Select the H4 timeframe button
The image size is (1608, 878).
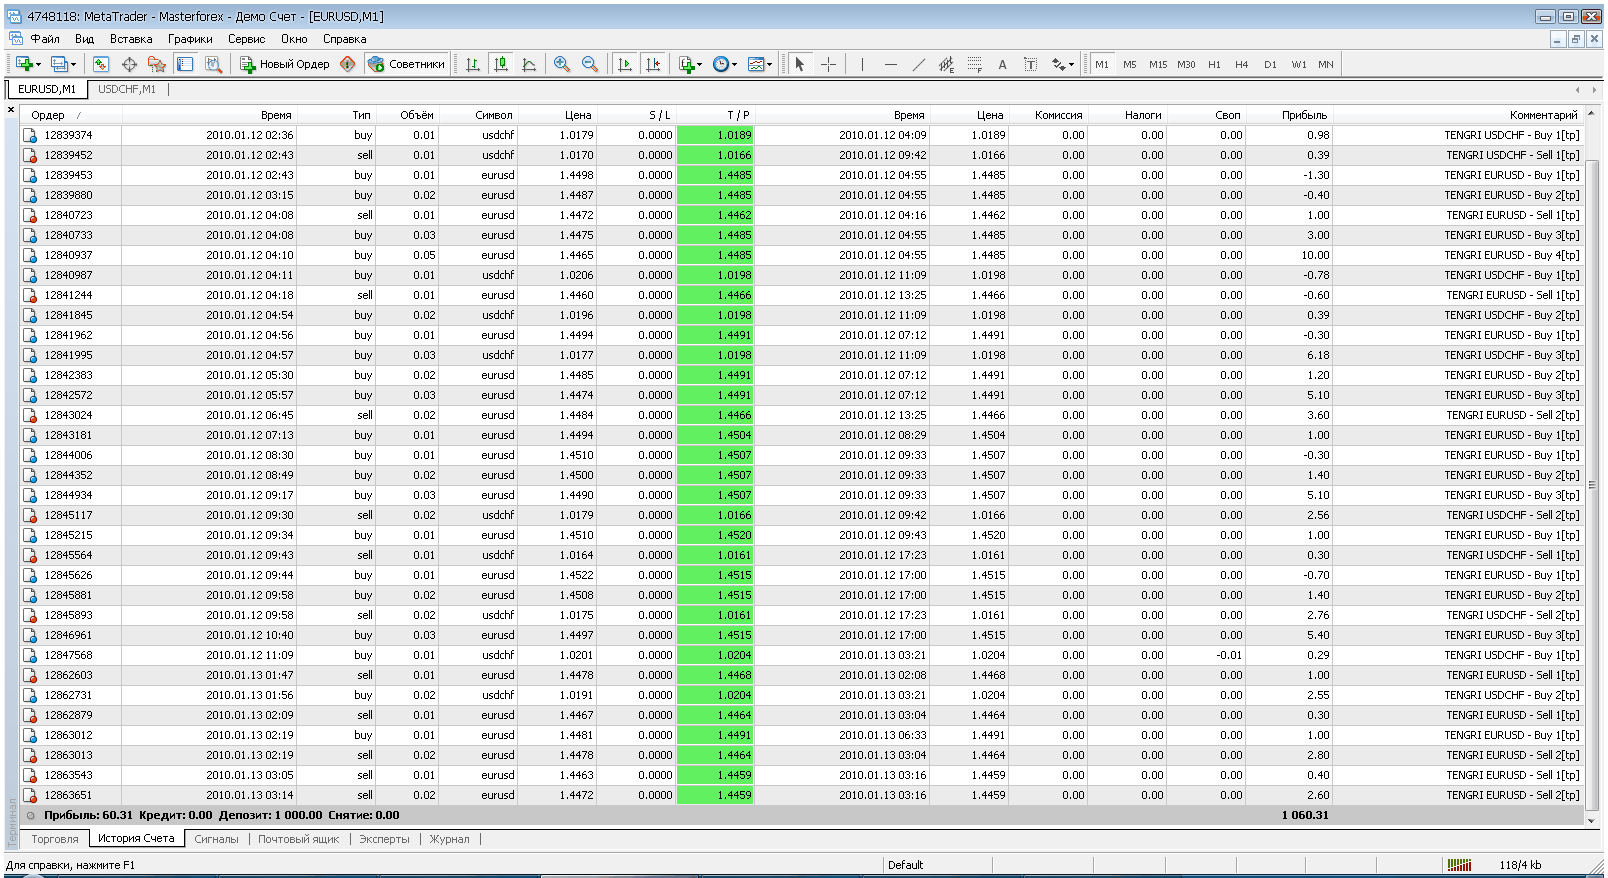(1241, 64)
